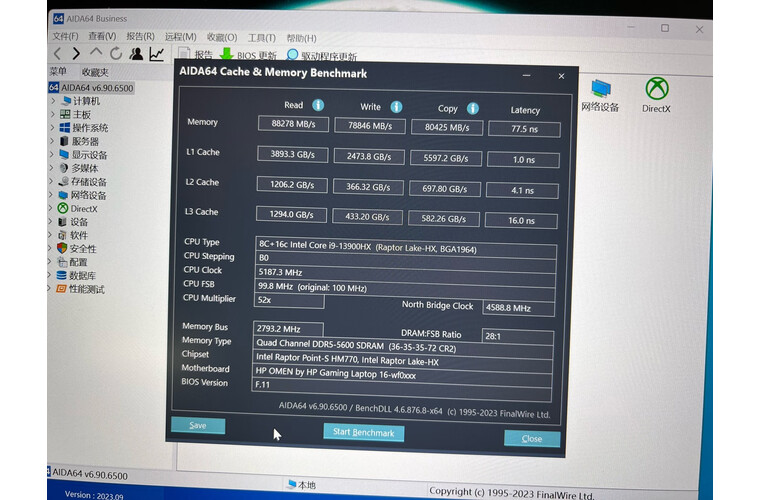Open the 工具(T) menu

[261, 37]
